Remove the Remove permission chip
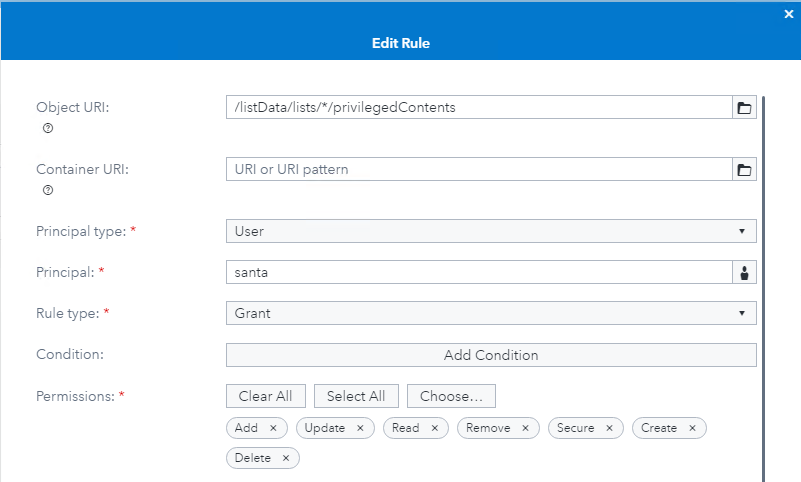Image resolution: width=801 pixels, height=482 pixels. [x=526, y=428]
